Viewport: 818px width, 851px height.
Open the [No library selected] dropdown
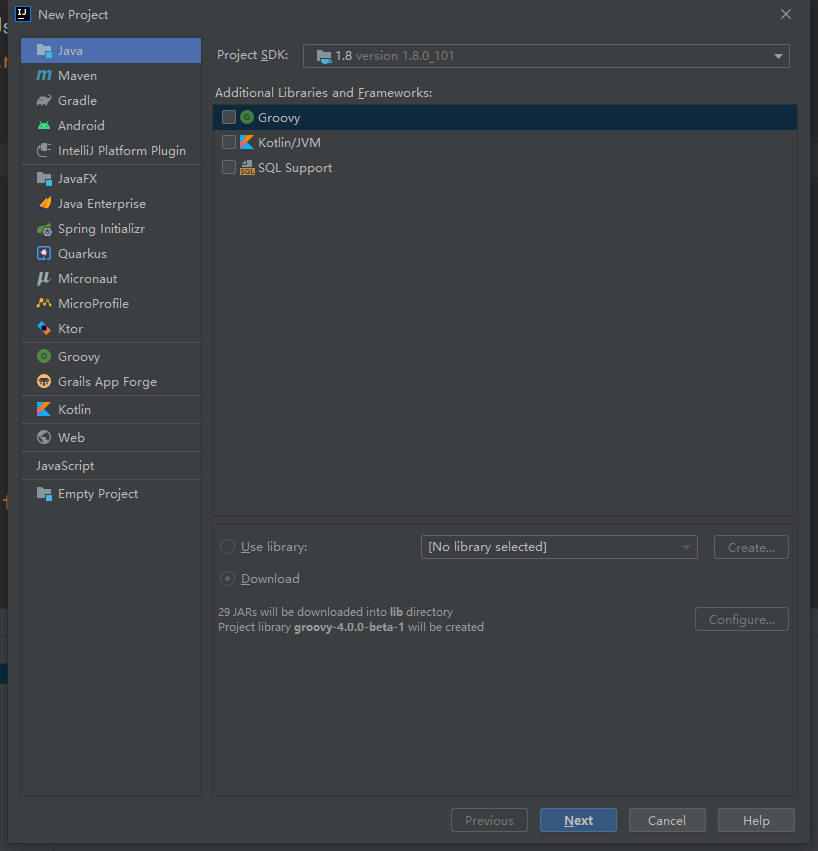coord(558,547)
